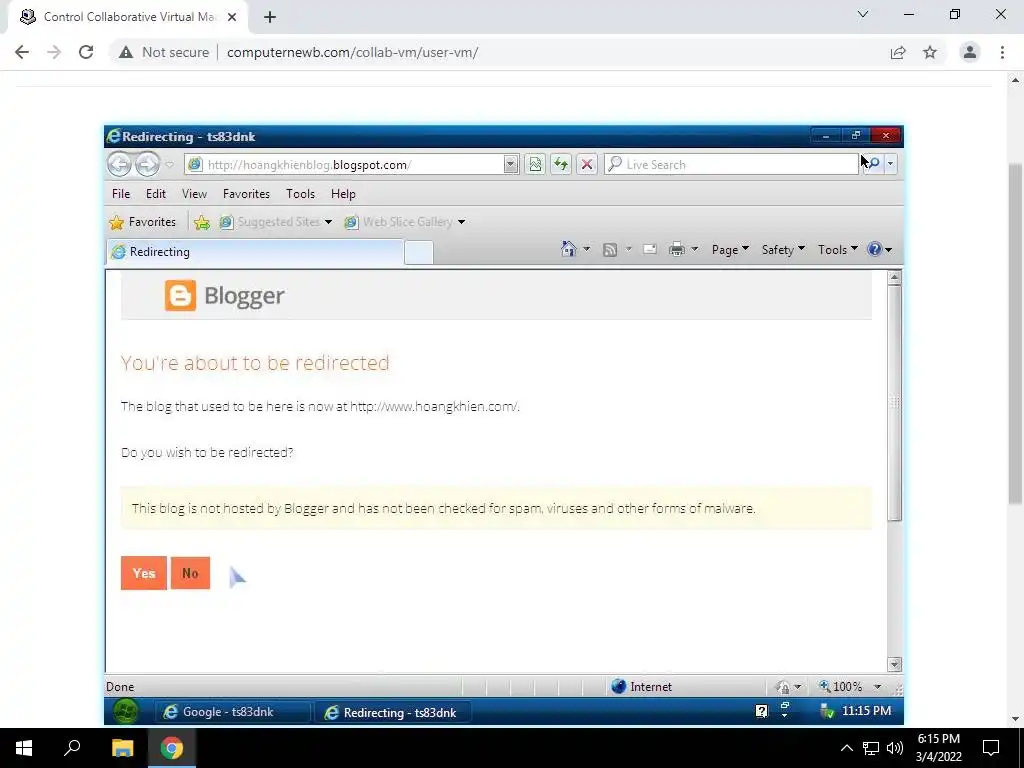Click the IE Read Mail icon
Image resolution: width=1024 pixels, height=768 pixels.
pos(650,249)
